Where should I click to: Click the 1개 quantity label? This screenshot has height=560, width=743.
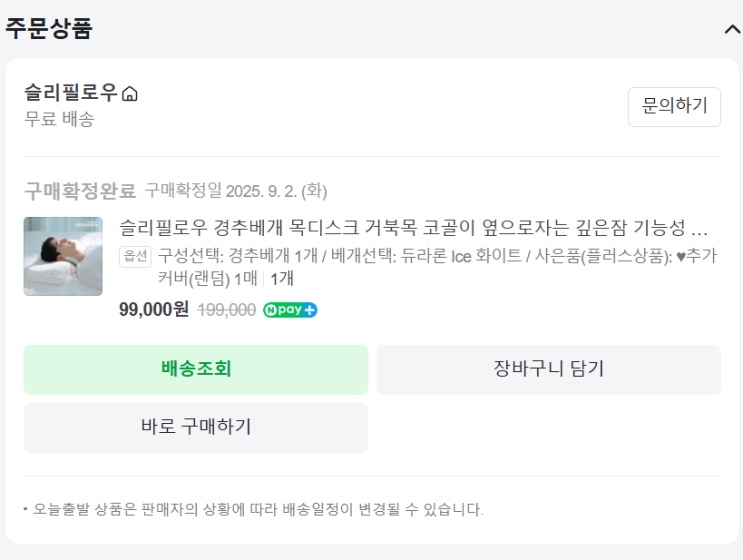click(x=282, y=278)
